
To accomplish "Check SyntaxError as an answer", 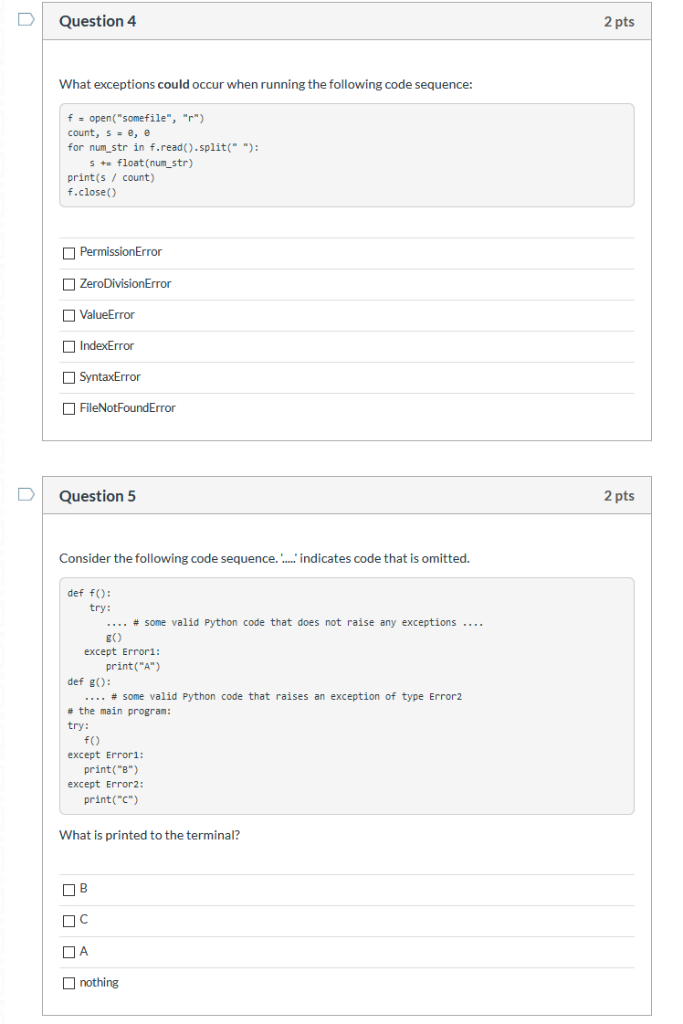I will pyautogui.click(x=68, y=377).
